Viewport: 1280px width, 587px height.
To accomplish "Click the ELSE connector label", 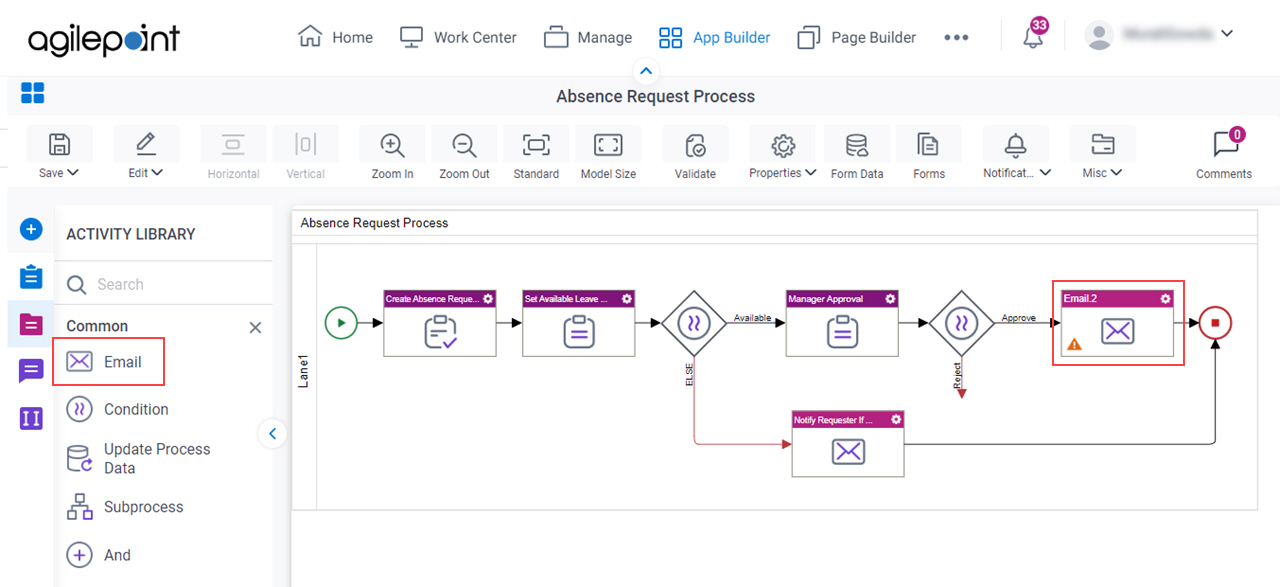I will (x=689, y=374).
